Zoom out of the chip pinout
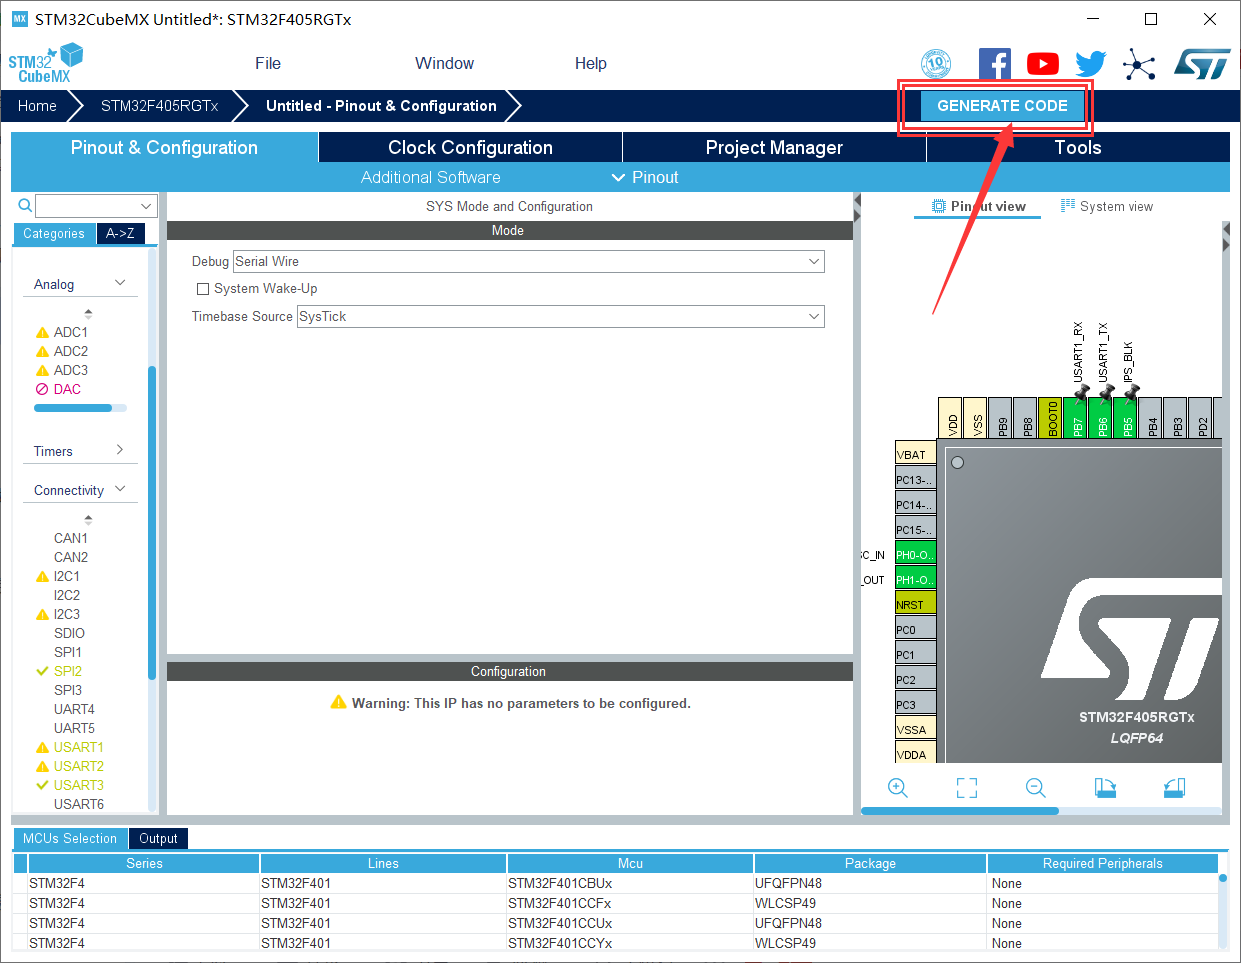Screen dimensions: 1241x963 [1036, 788]
